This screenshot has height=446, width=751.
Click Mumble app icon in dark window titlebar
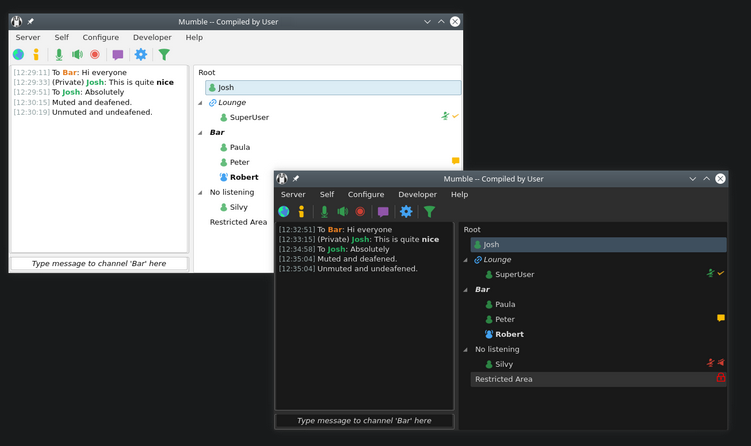282,179
